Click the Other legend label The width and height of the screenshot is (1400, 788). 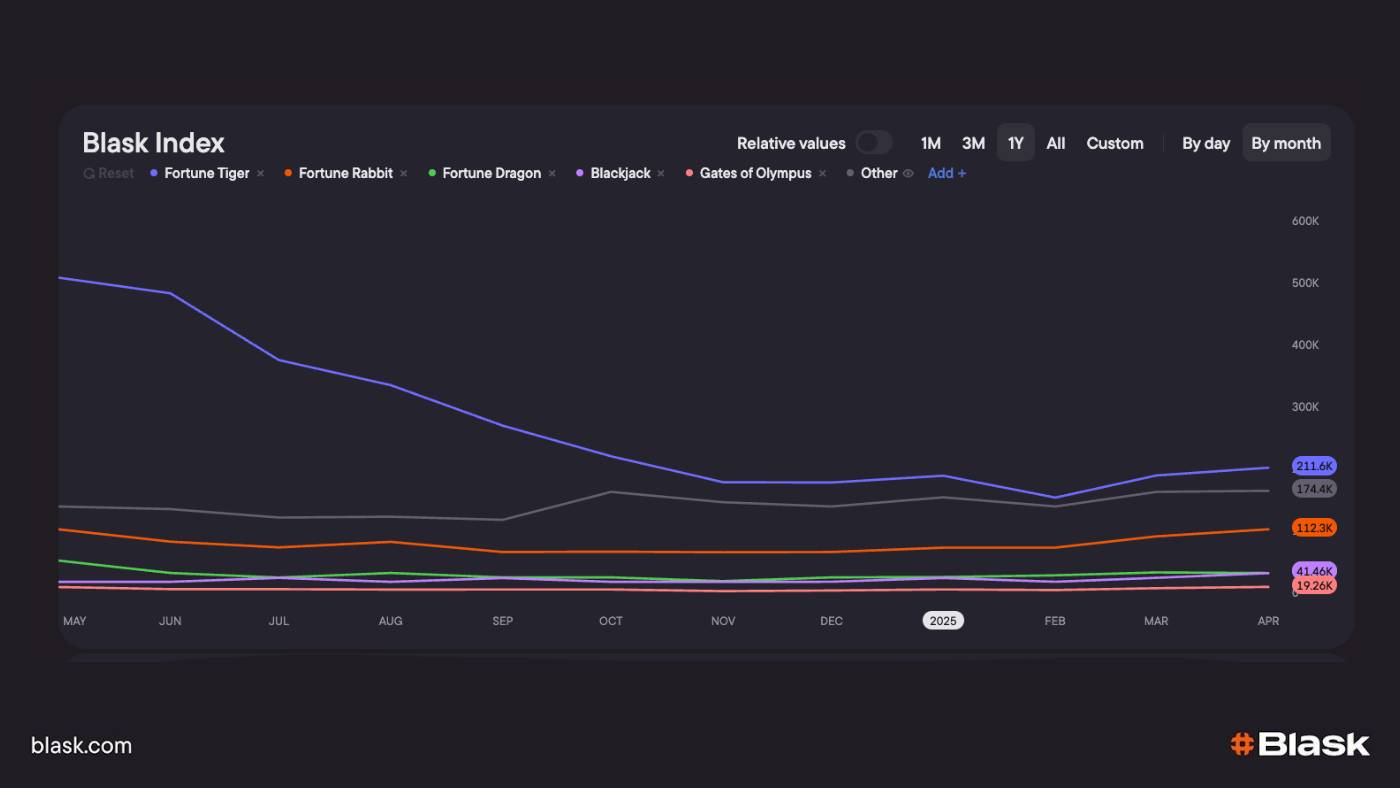pyautogui.click(x=879, y=173)
